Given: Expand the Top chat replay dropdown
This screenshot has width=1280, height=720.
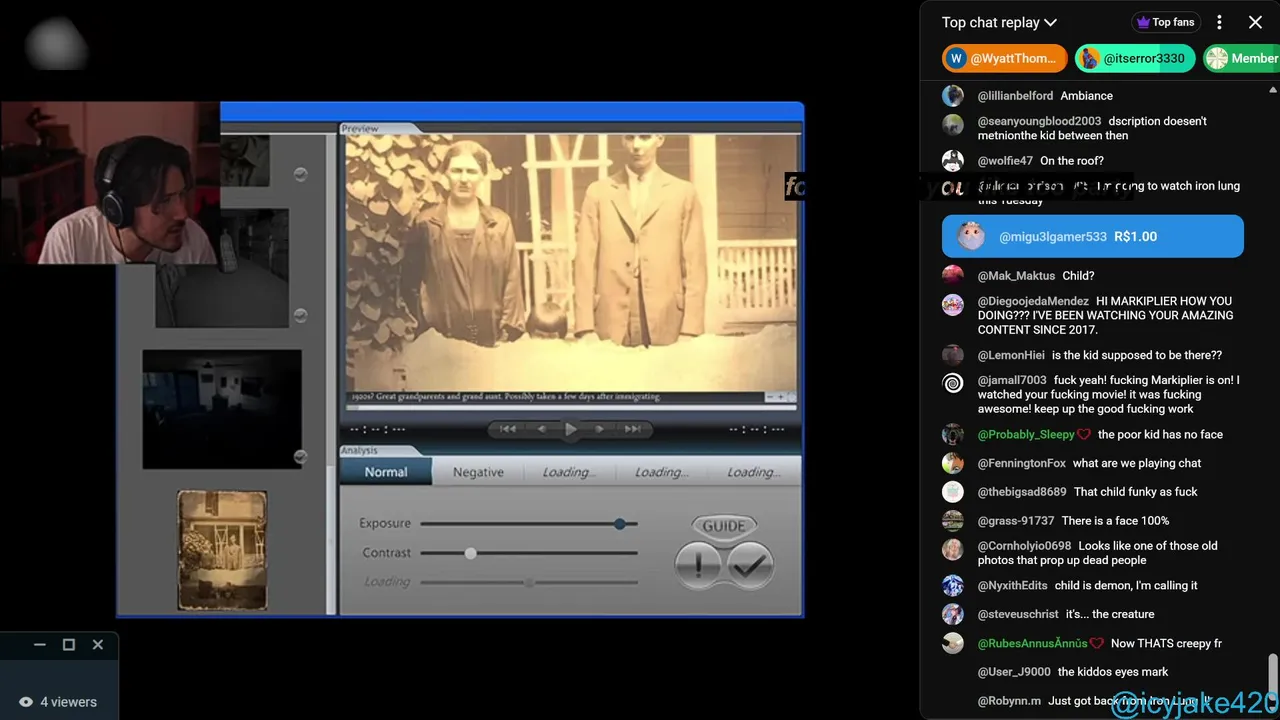Looking at the screenshot, I should point(999,22).
